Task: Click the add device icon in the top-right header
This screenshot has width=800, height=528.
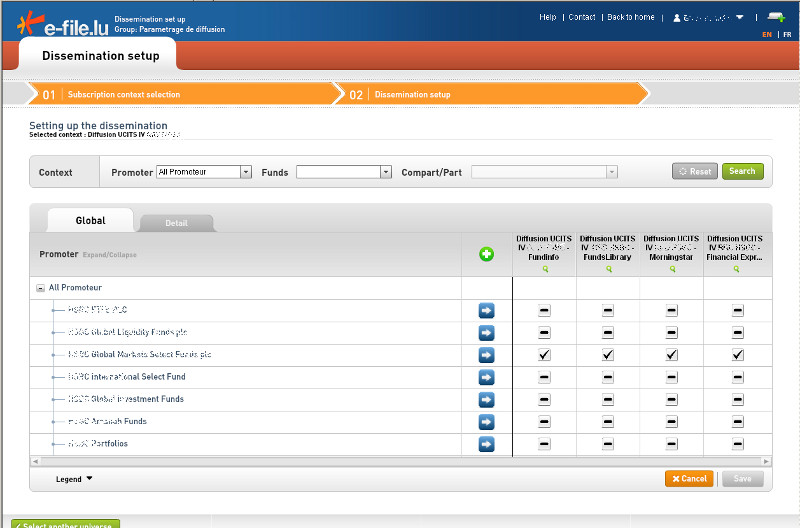Action: click(776, 17)
